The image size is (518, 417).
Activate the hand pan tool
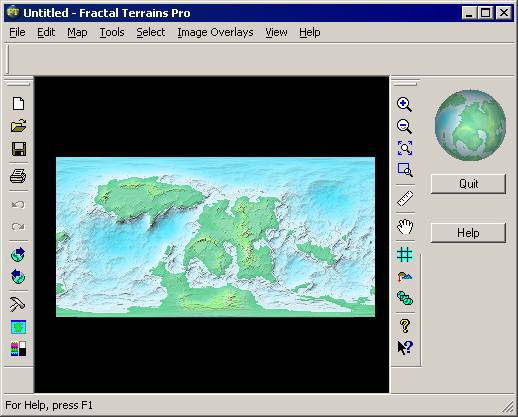405,227
